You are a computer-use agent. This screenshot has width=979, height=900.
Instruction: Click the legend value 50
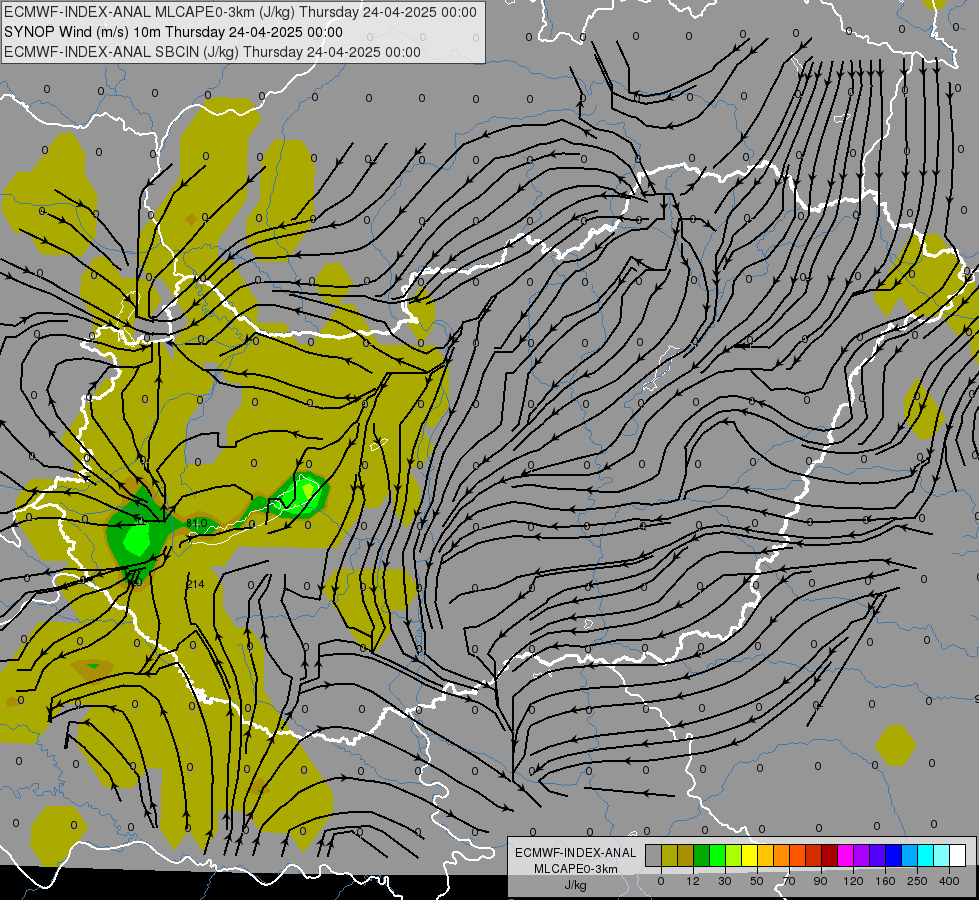click(757, 881)
